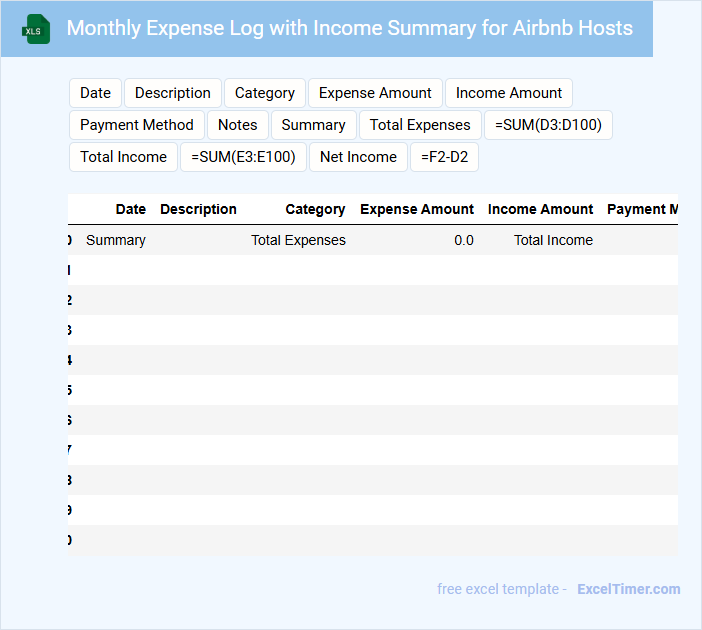702x630 pixels.
Task: Choose the Income Amount tag
Action: (509, 93)
